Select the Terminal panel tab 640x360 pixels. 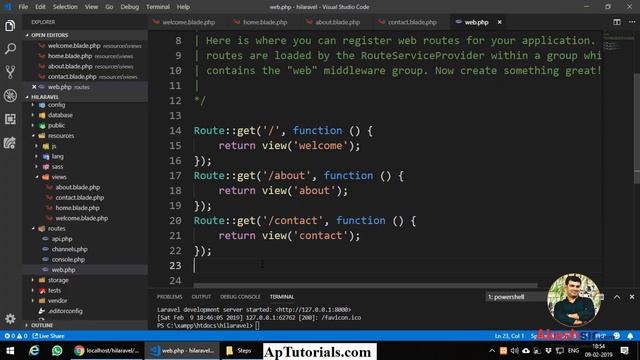[282, 297]
